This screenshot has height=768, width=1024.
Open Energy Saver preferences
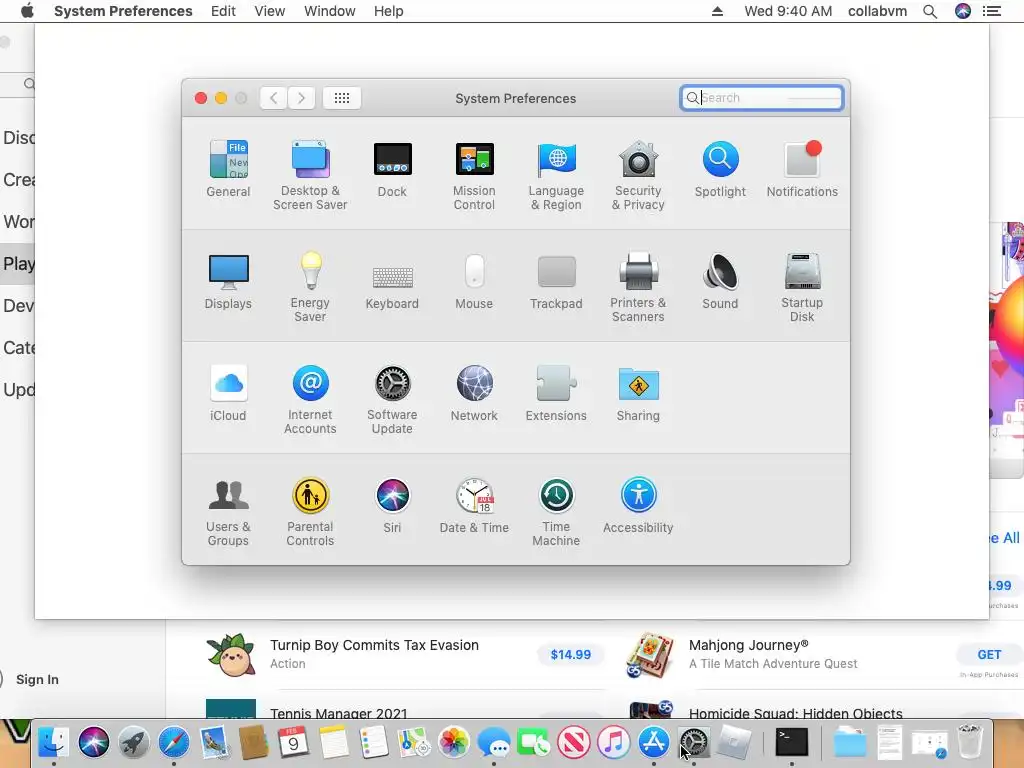click(310, 287)
